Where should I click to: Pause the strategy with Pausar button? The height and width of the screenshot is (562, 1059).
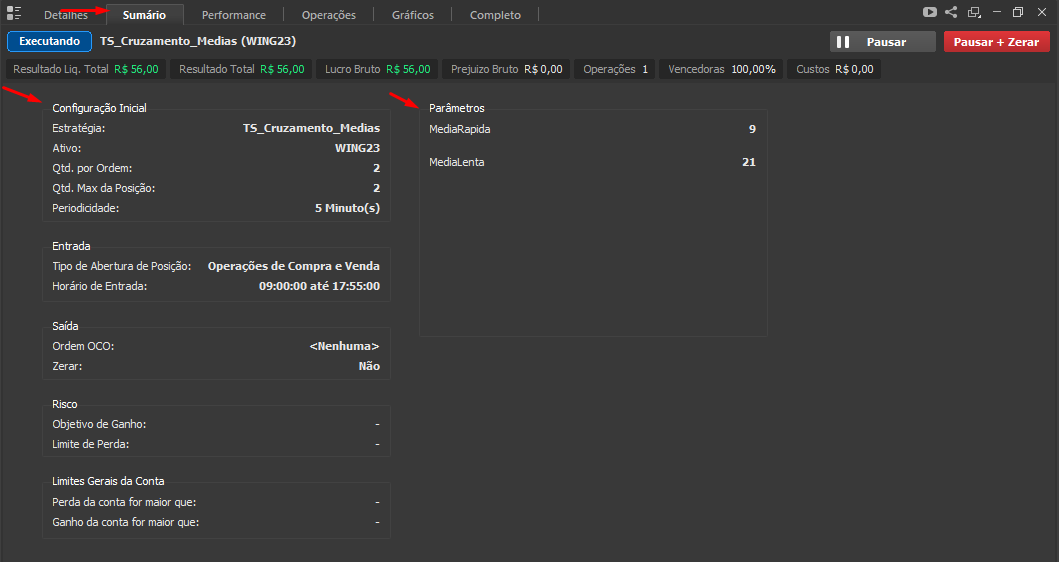click(x=883, y=42)
